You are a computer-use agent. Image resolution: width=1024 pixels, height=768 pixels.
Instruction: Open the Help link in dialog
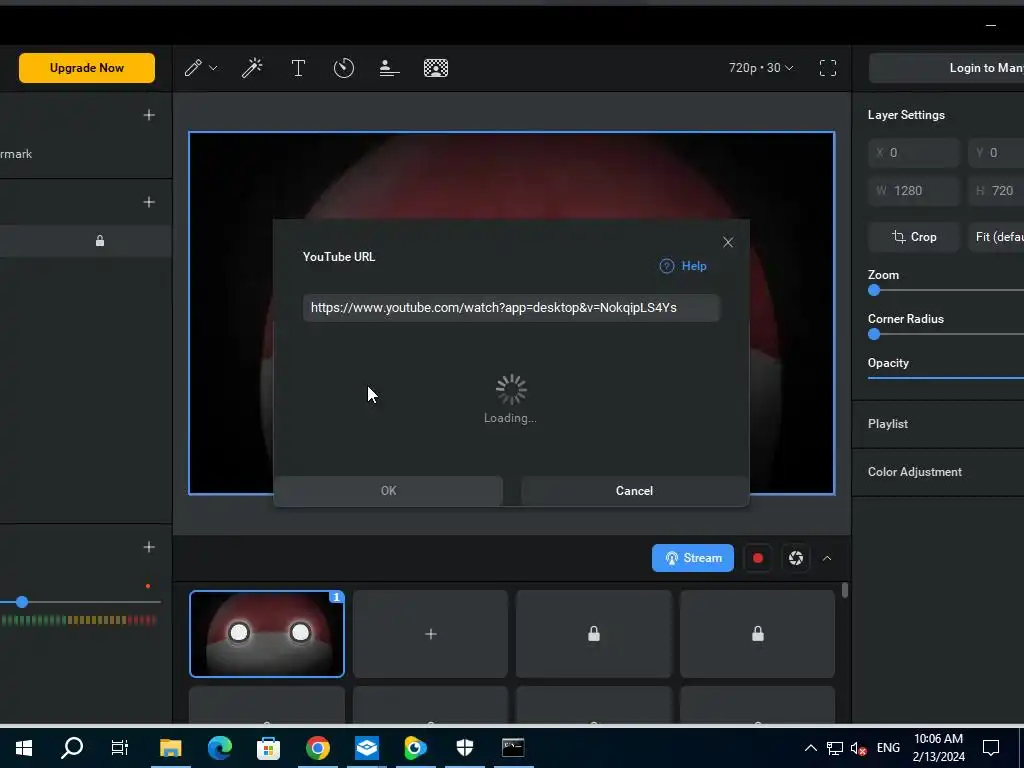694,266
